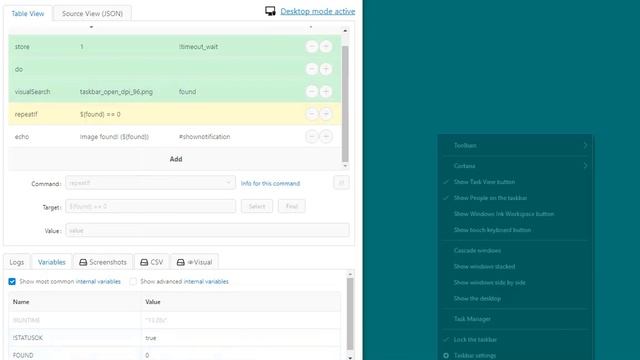
Task: Click the Add button under command table
Action: coord(176,159)
